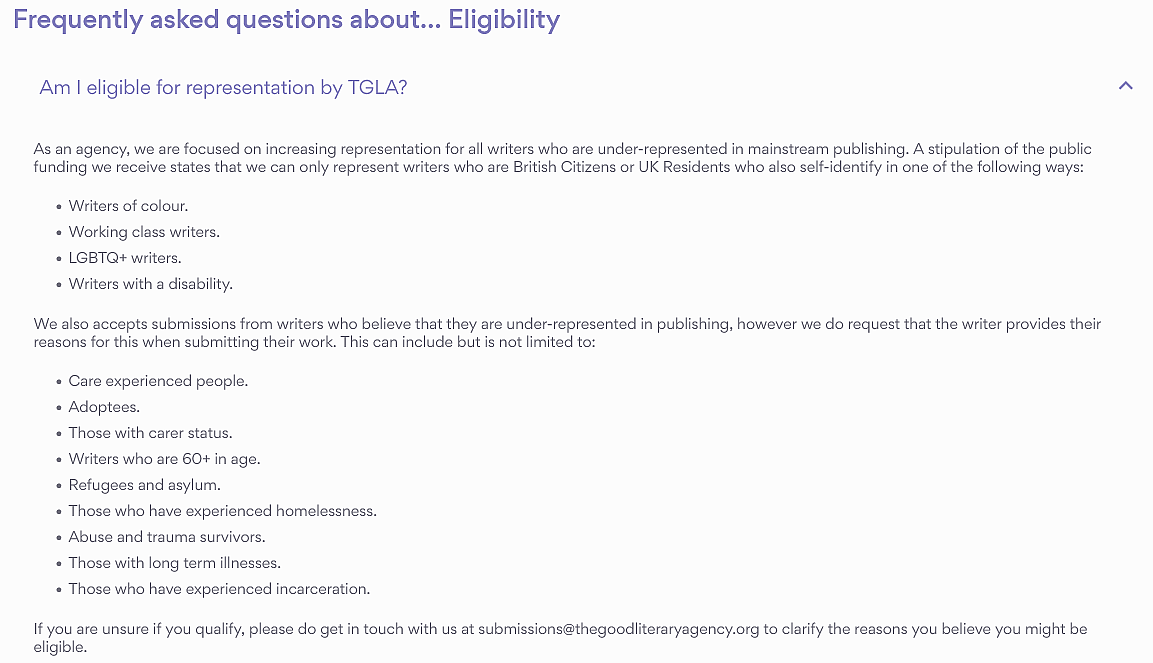The height and width of the screenshot is (663, 1153).
Task: Select the 'Care experienced people' list item
Action: [157, 381]
